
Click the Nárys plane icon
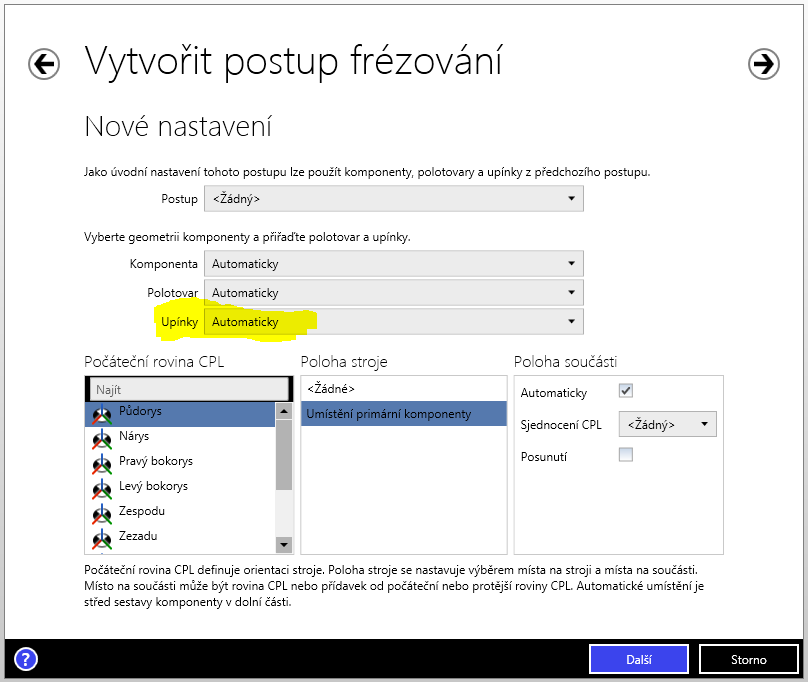click(x=102, y=438)
